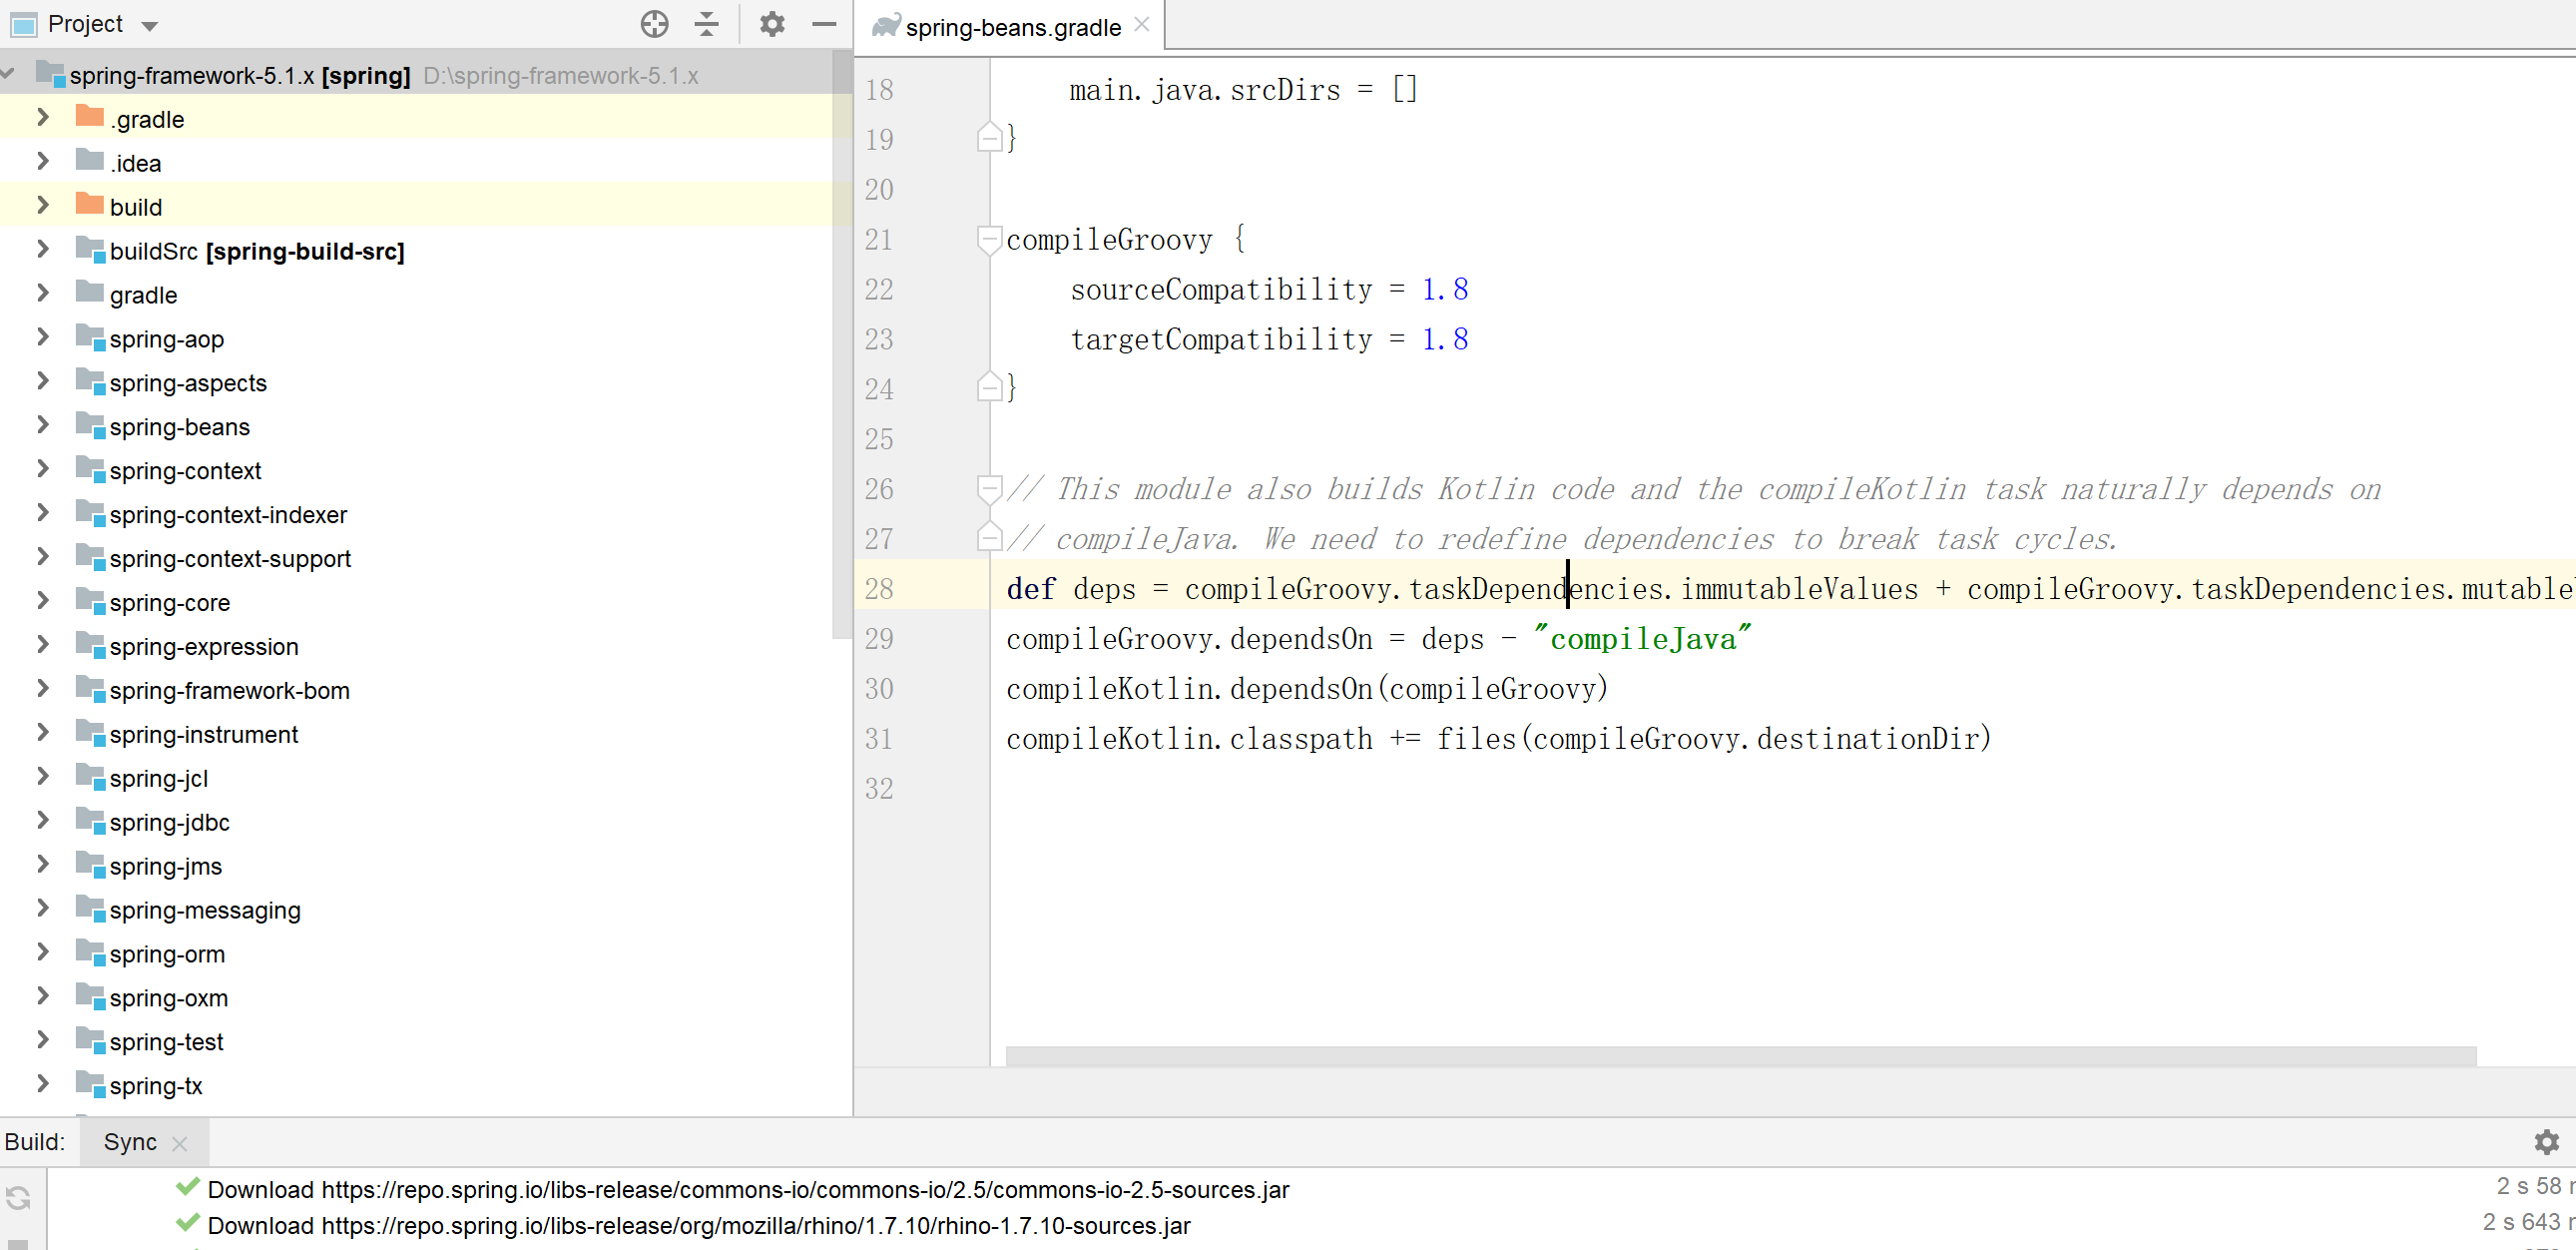
Task: Click the Build sync refresh icon
Action: point(18,1197)
